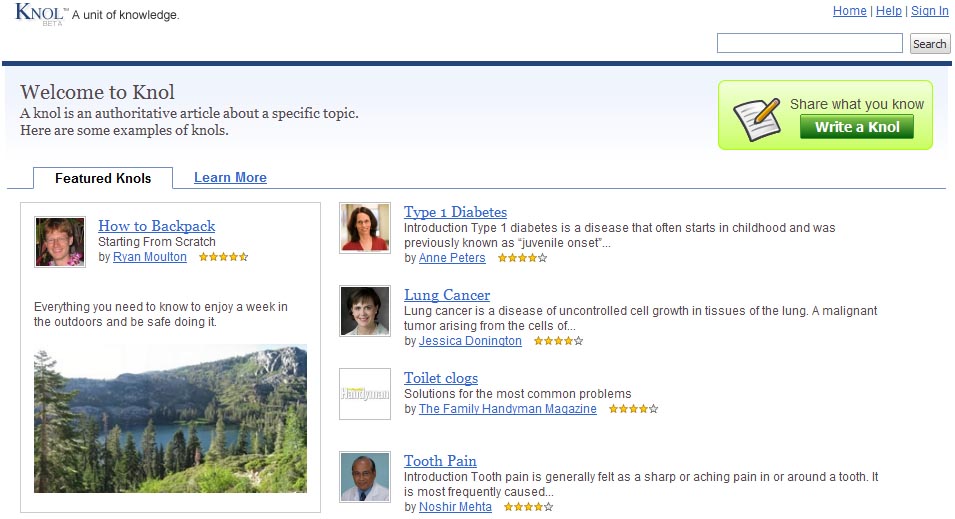
Task: Click the pencil and paper icon
Action: pos(756,119)
